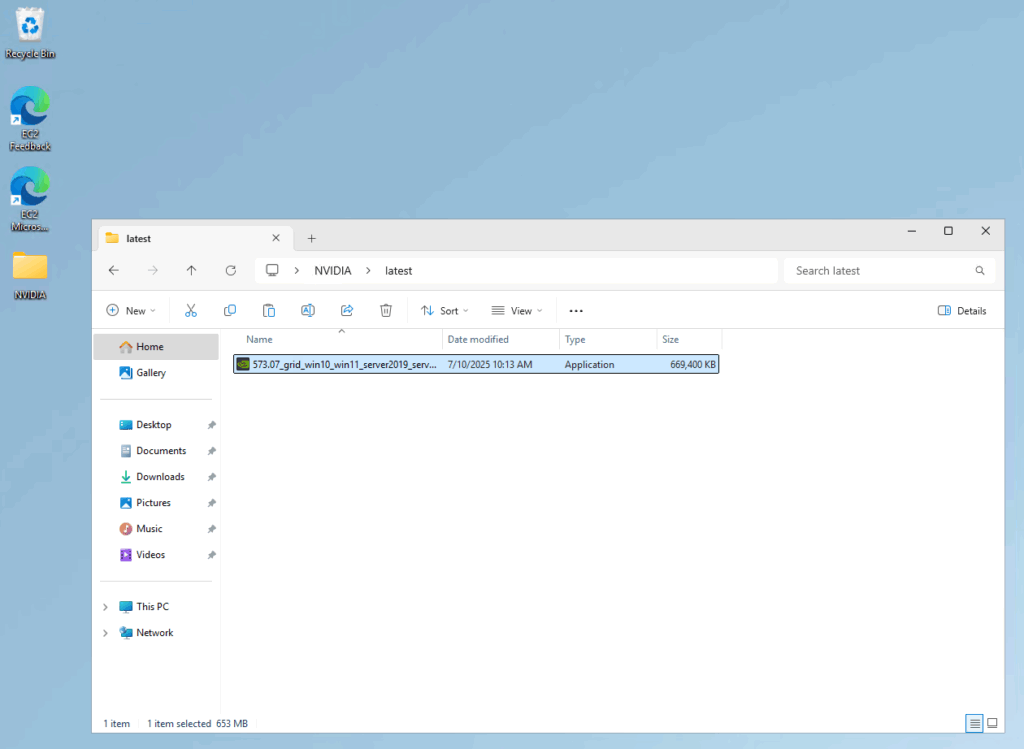Delete the selected file with trash icon

[x=386, y=311]
